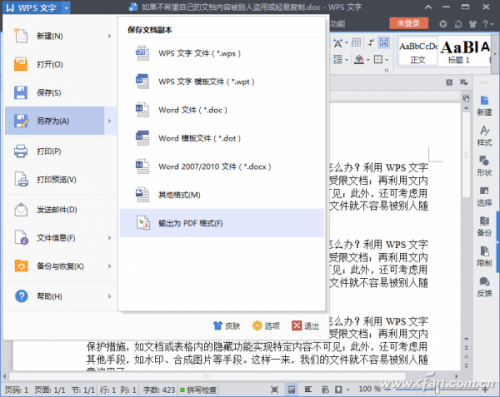
Task: Switch to full screen view icon
Action: pos(275,389)
